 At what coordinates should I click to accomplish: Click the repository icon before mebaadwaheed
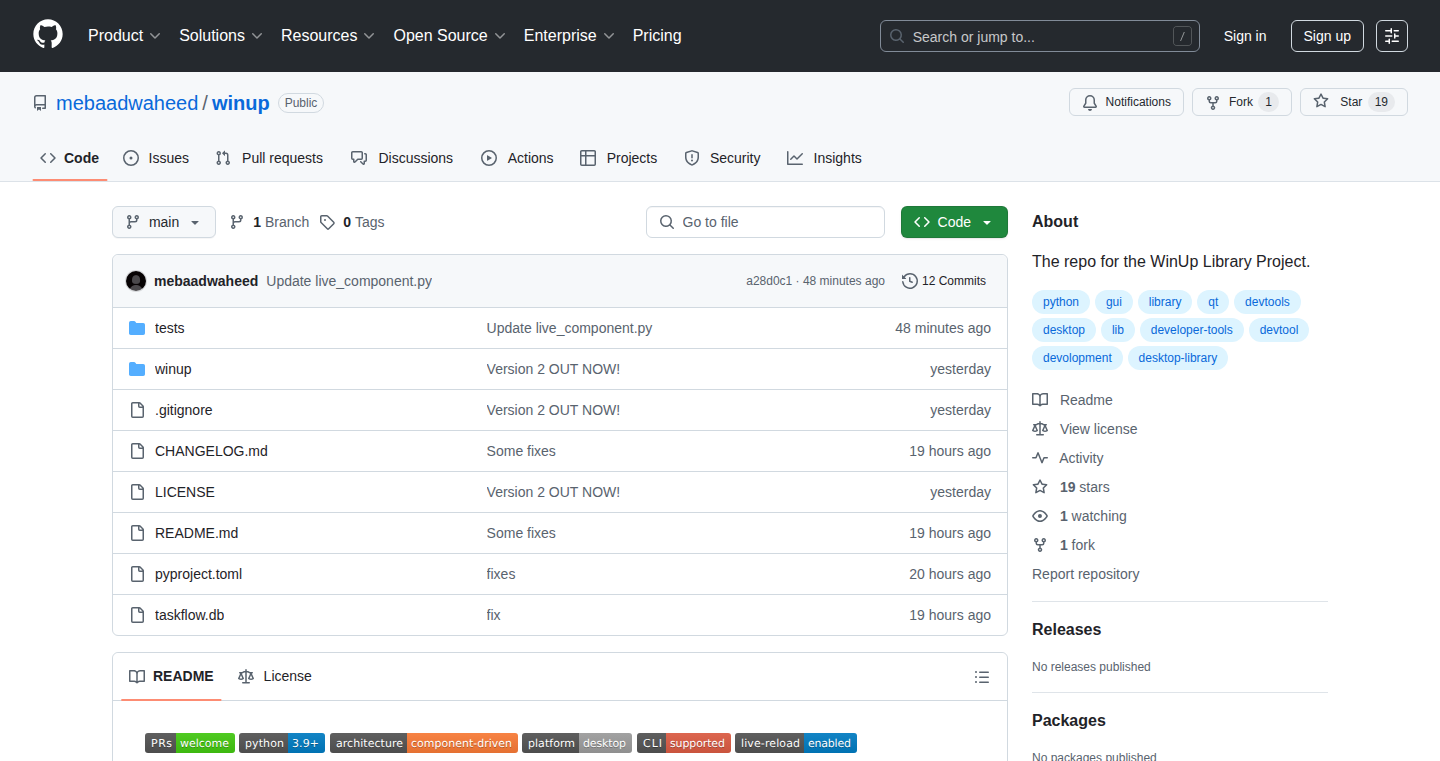click(40, 103)
